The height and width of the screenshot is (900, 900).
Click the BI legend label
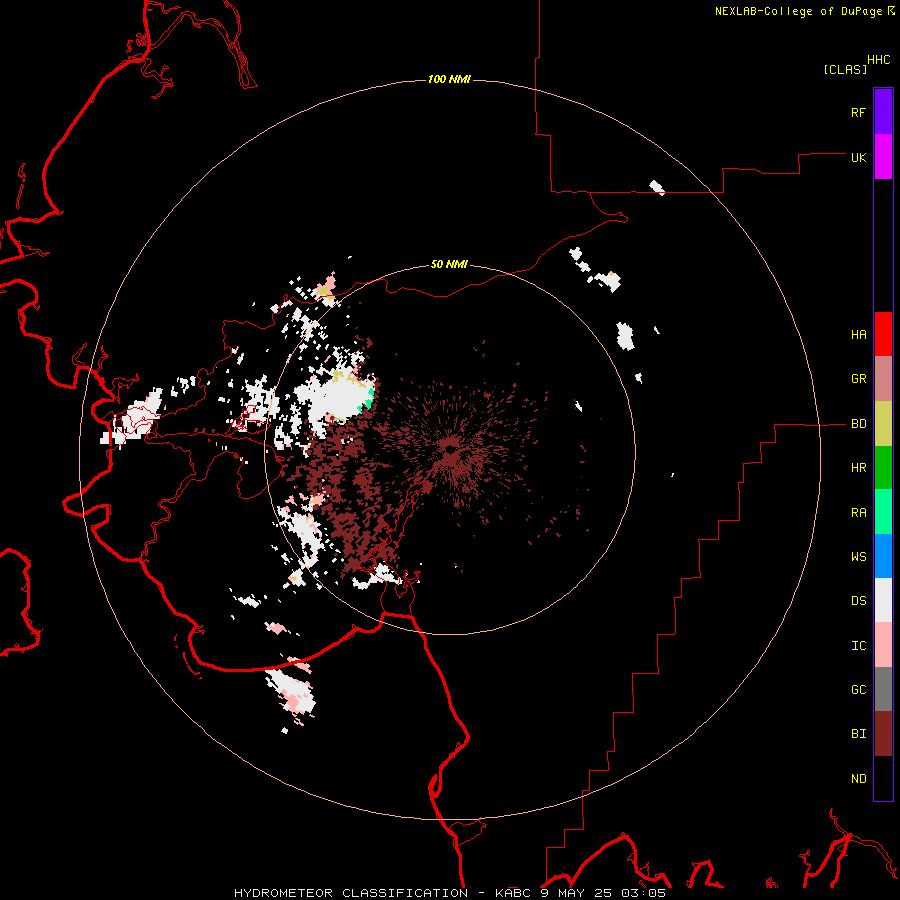[858, 734]
